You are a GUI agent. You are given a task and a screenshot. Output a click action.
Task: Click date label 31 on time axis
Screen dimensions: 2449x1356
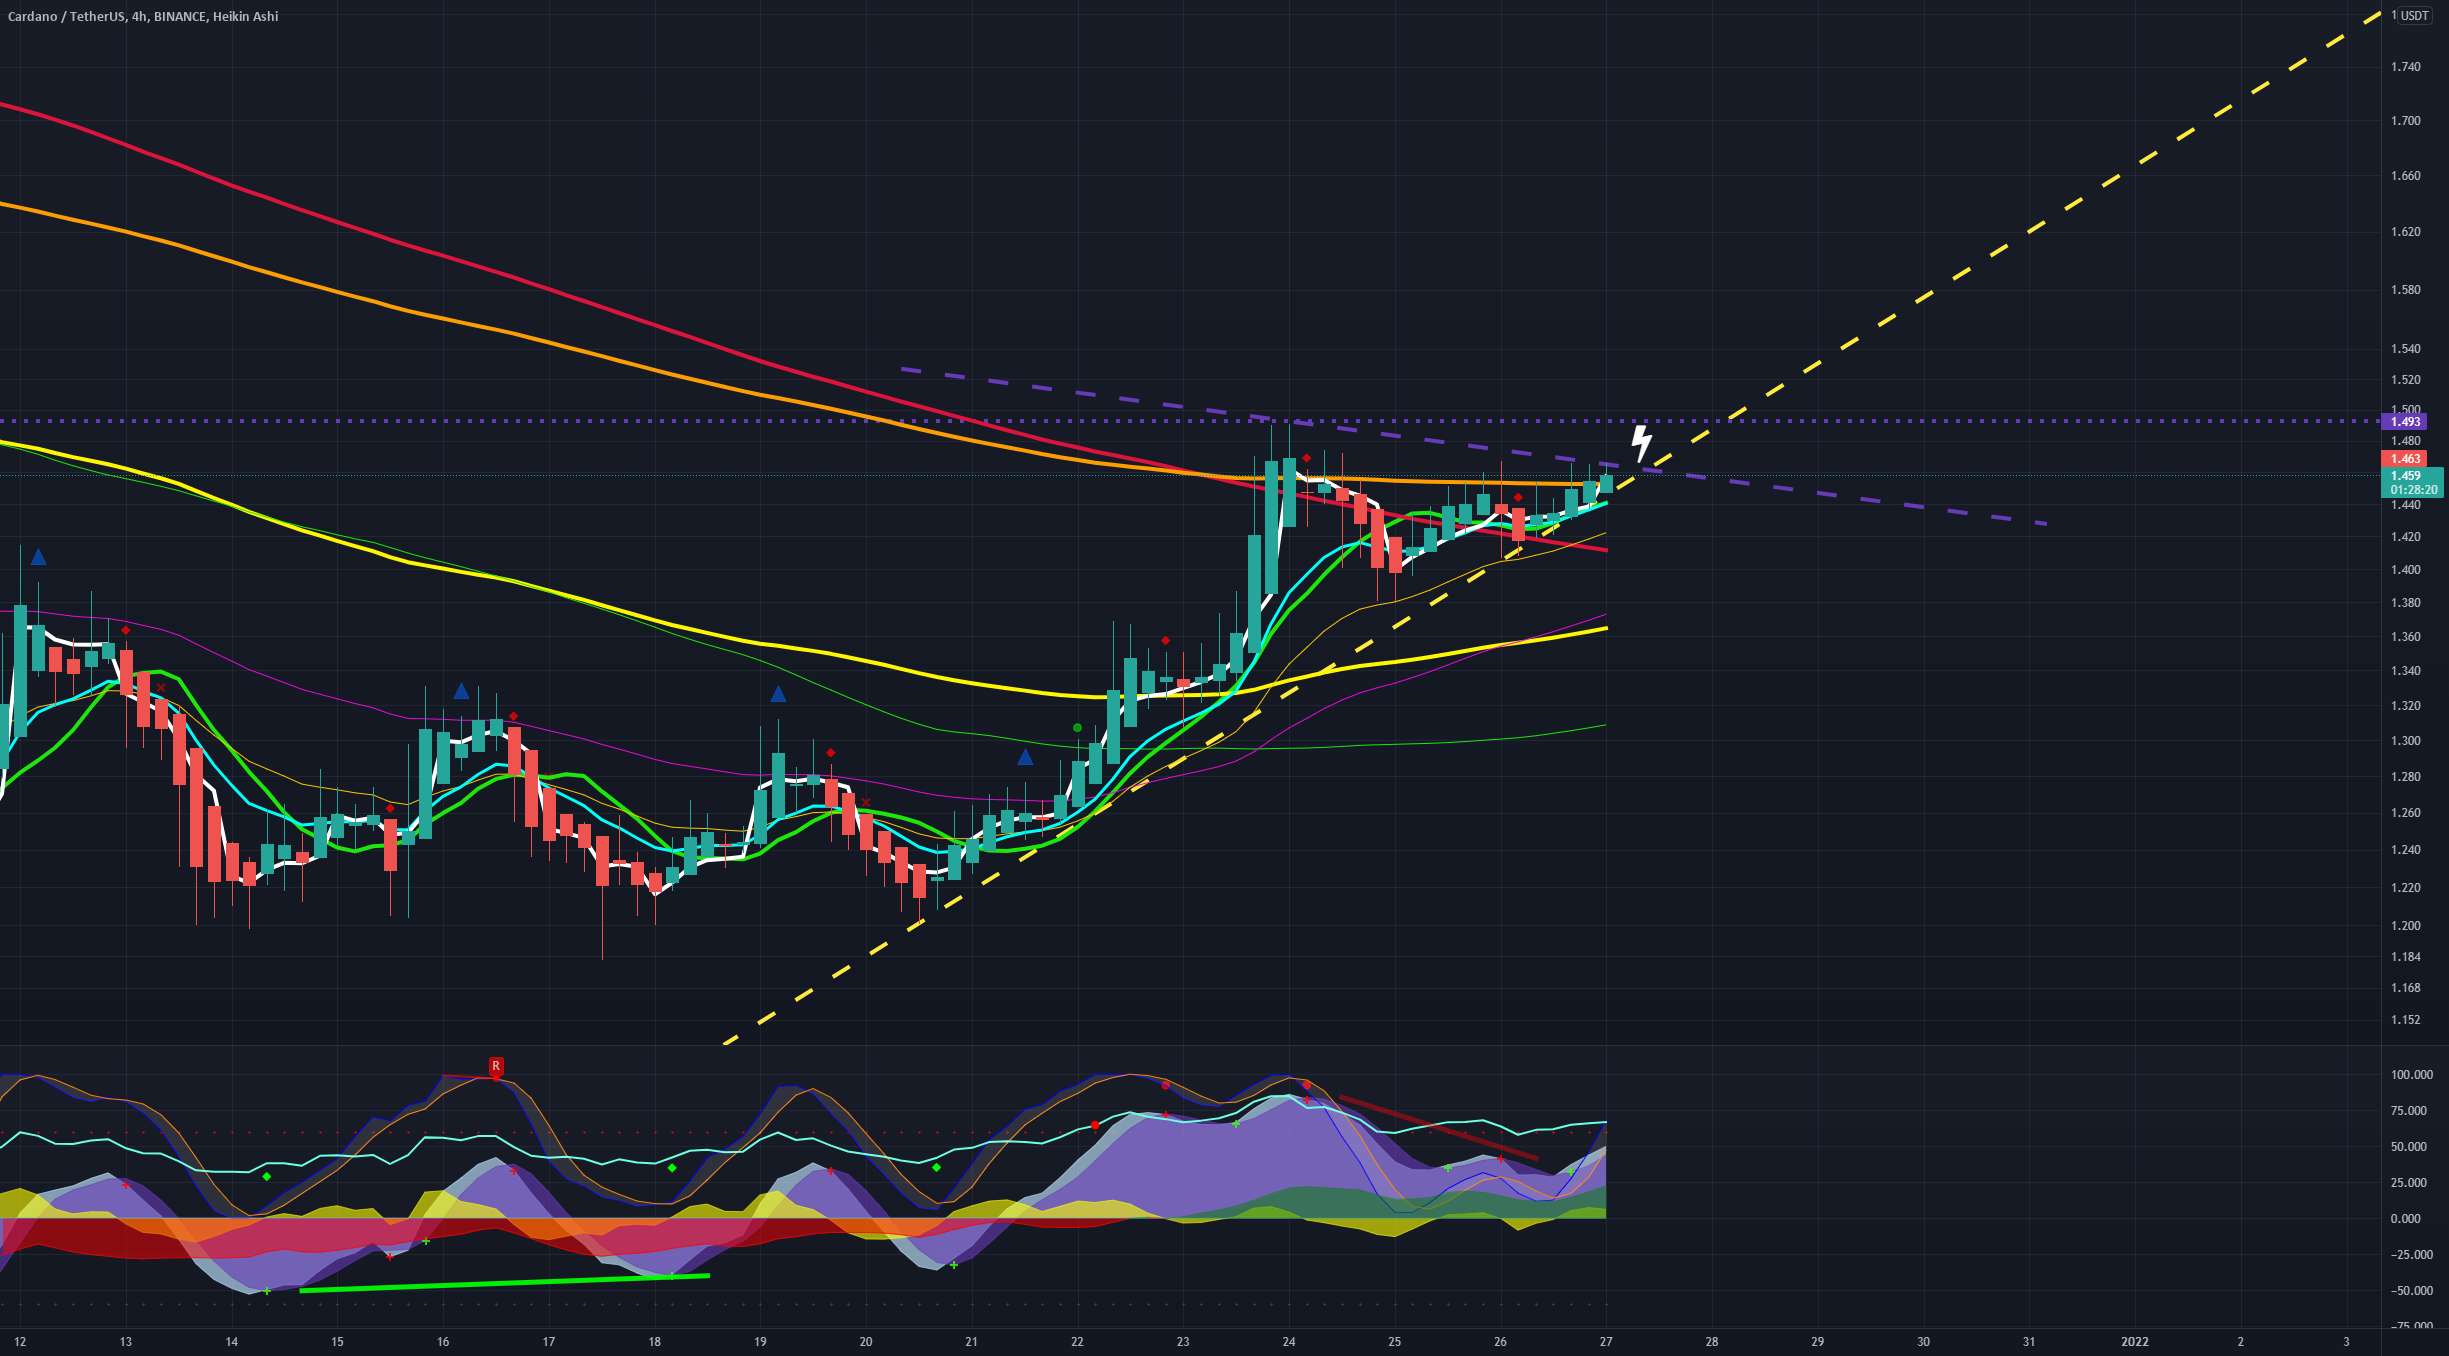click(x=2029, y=1342)
